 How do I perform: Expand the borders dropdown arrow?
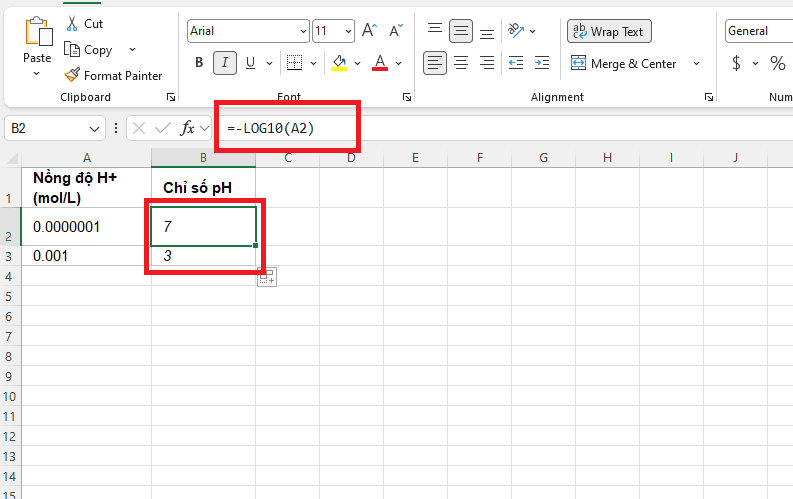[314, 63]
